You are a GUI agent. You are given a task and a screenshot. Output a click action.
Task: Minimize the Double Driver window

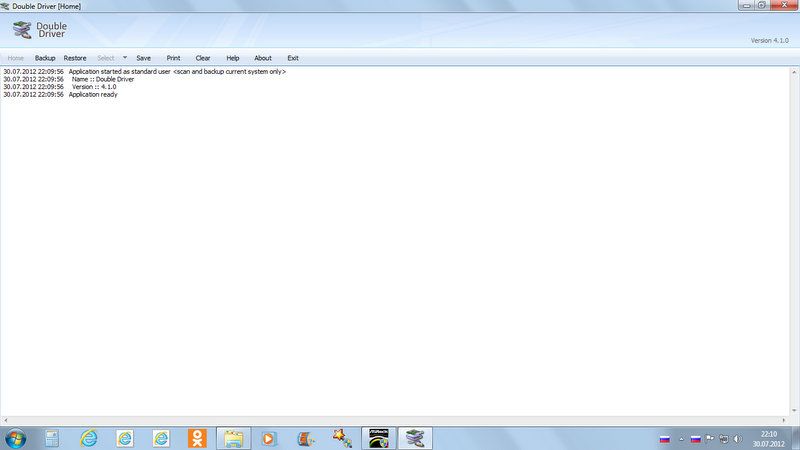(746, 5)
